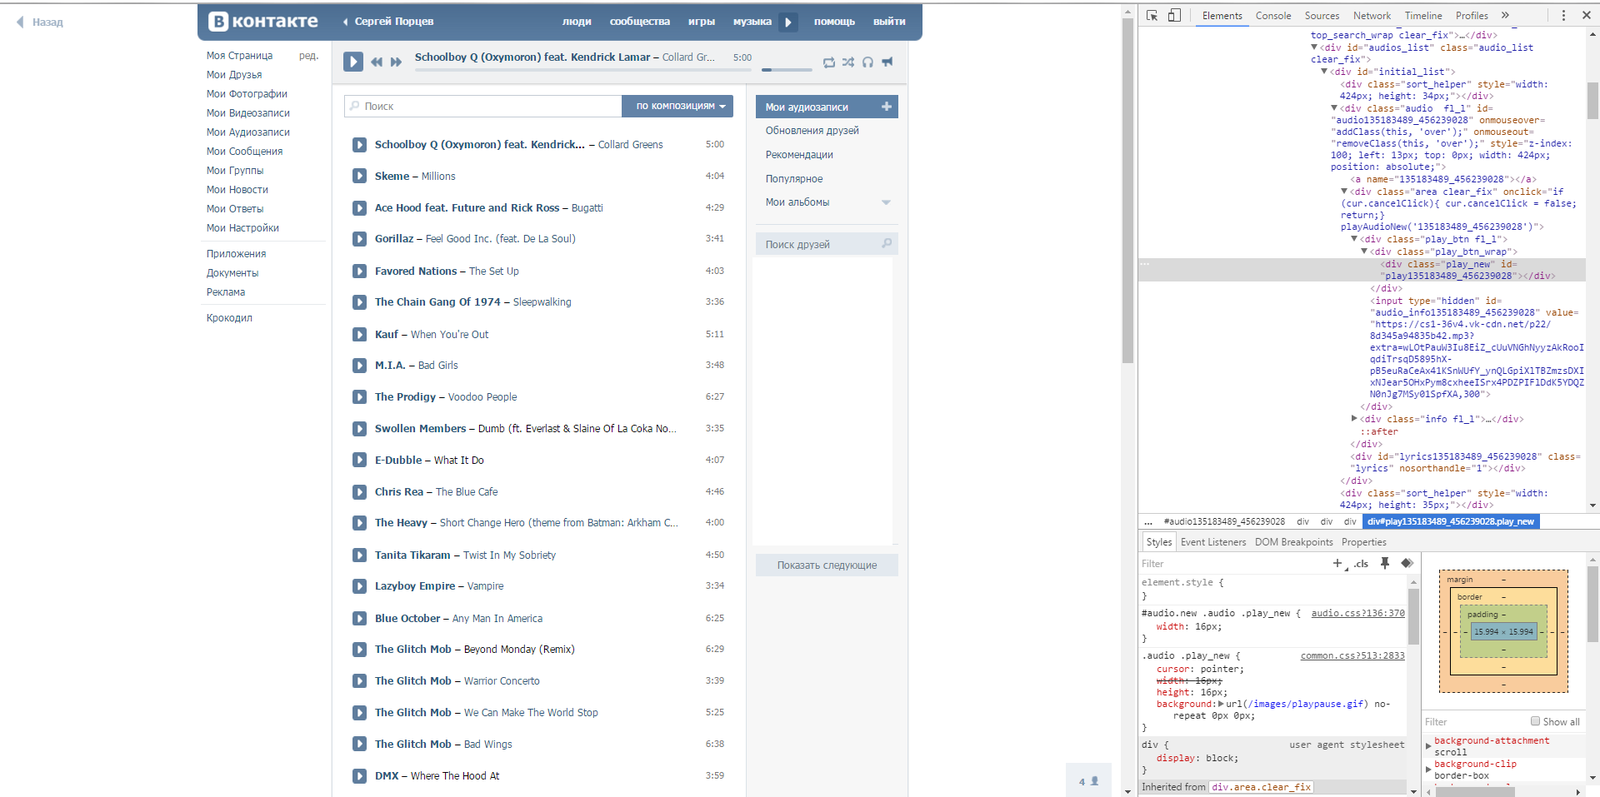Enable the 'Show all' checkbox
The image size is (1600, 797).
coord(1535,721)
